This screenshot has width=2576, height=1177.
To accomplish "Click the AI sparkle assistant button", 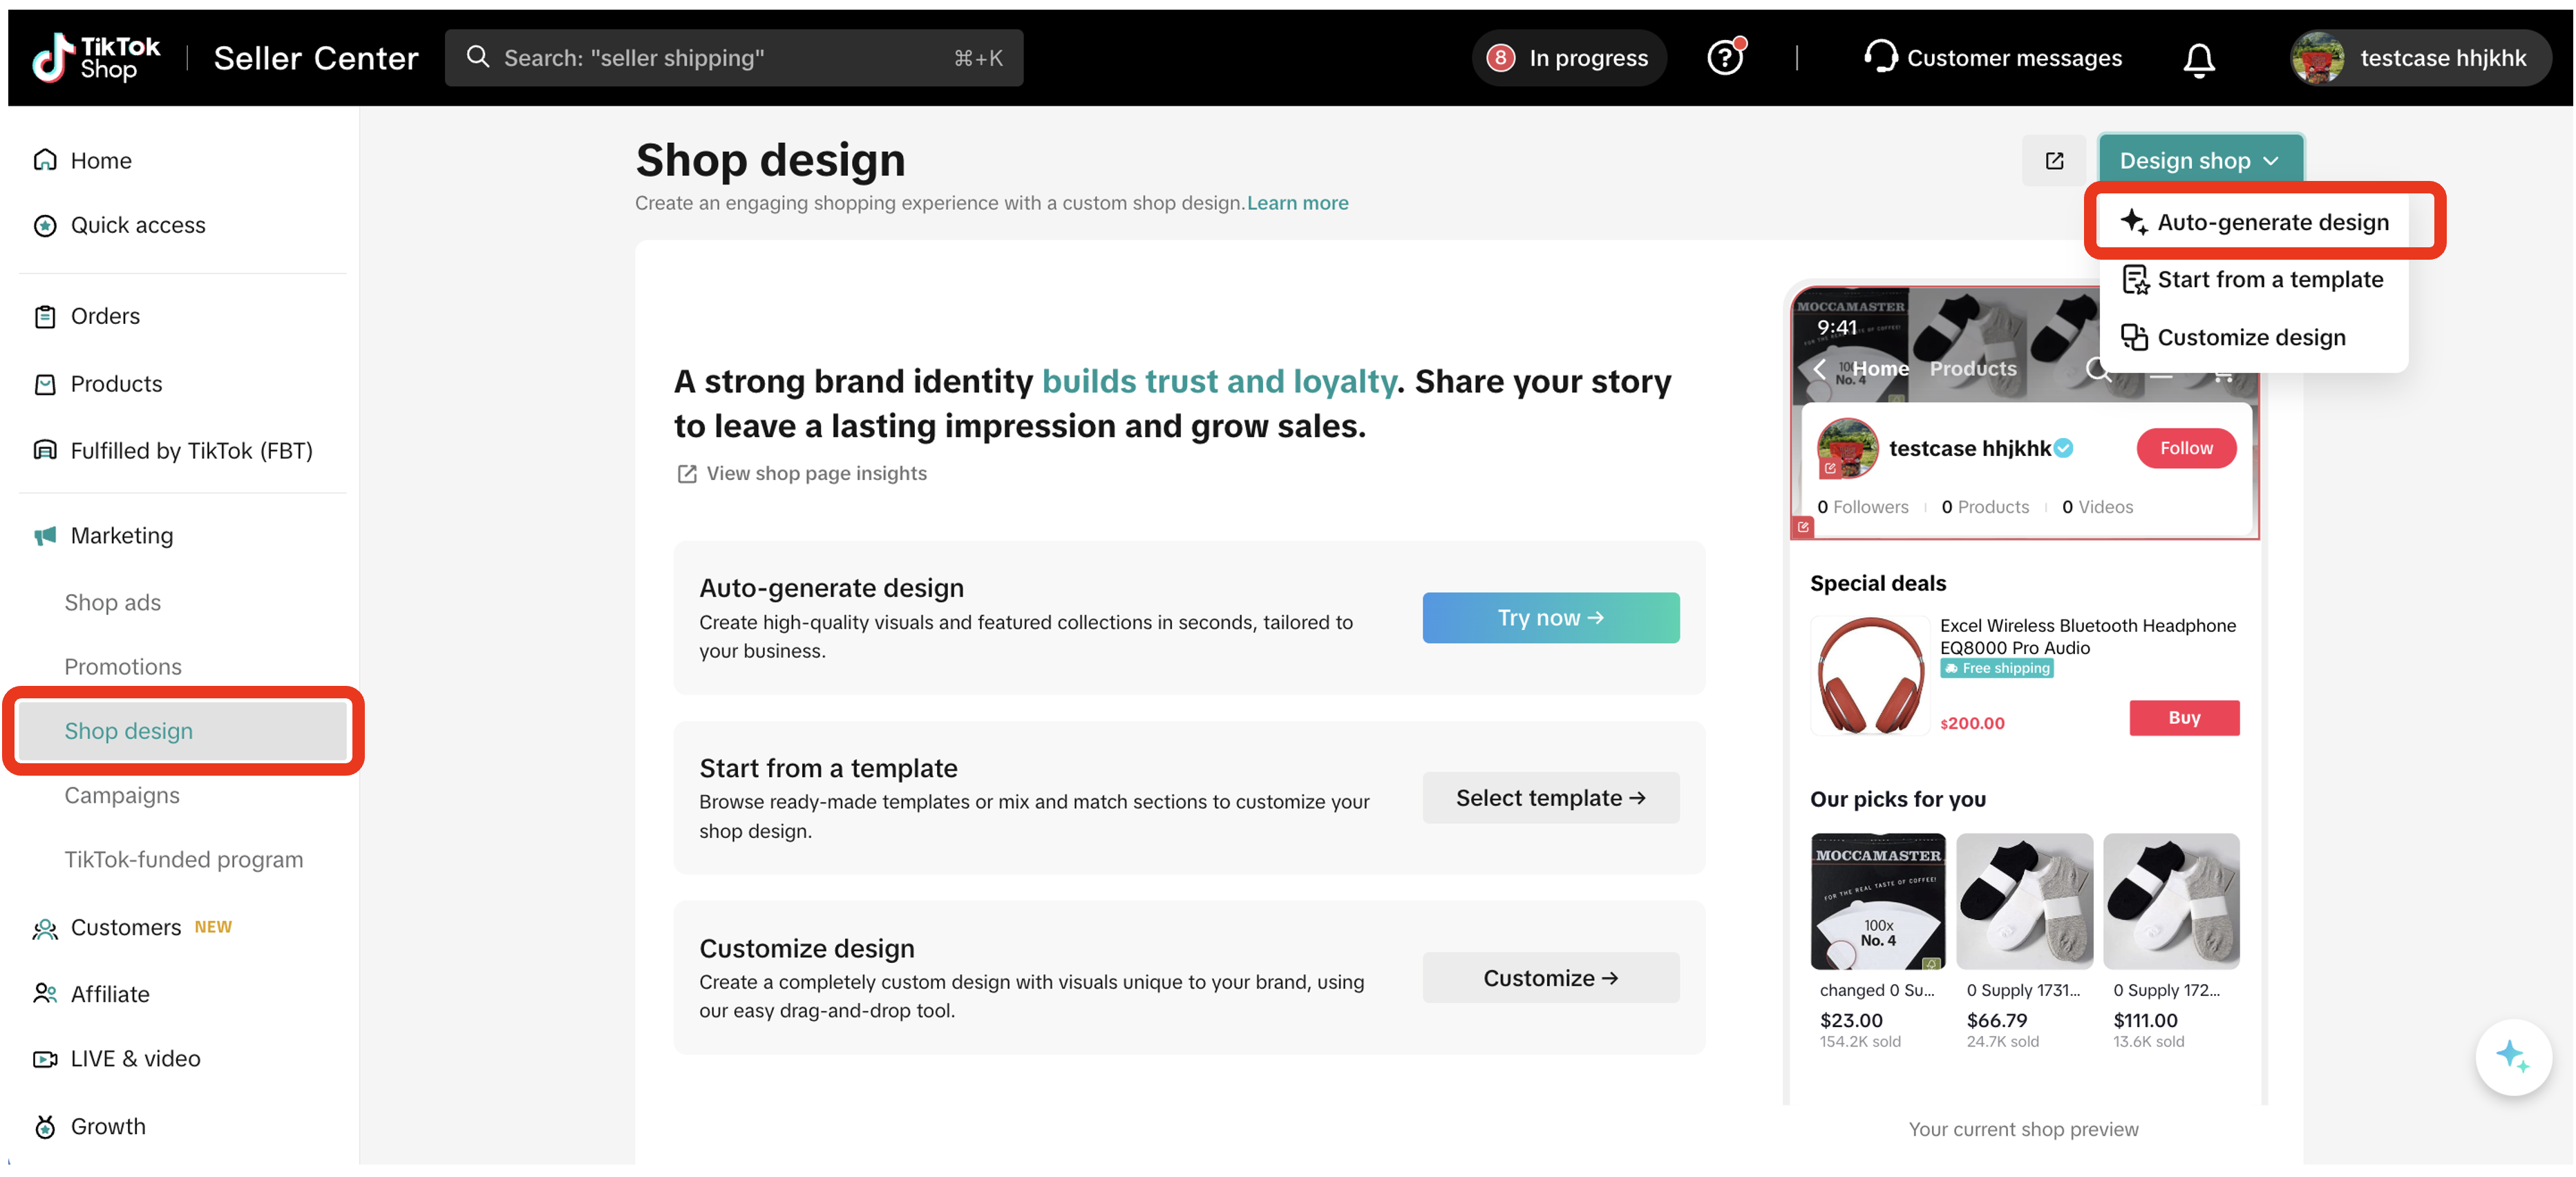I will (2513, 1056).
